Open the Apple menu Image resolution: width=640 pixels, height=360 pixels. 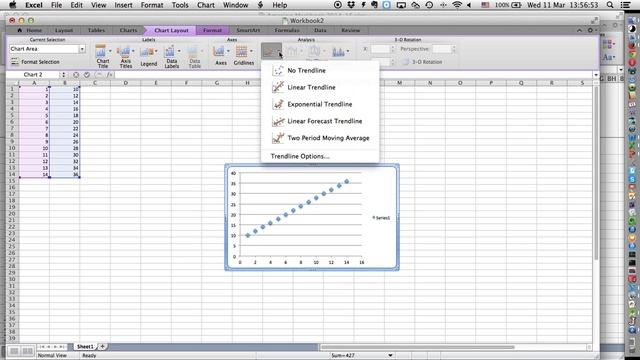point(13,5)
